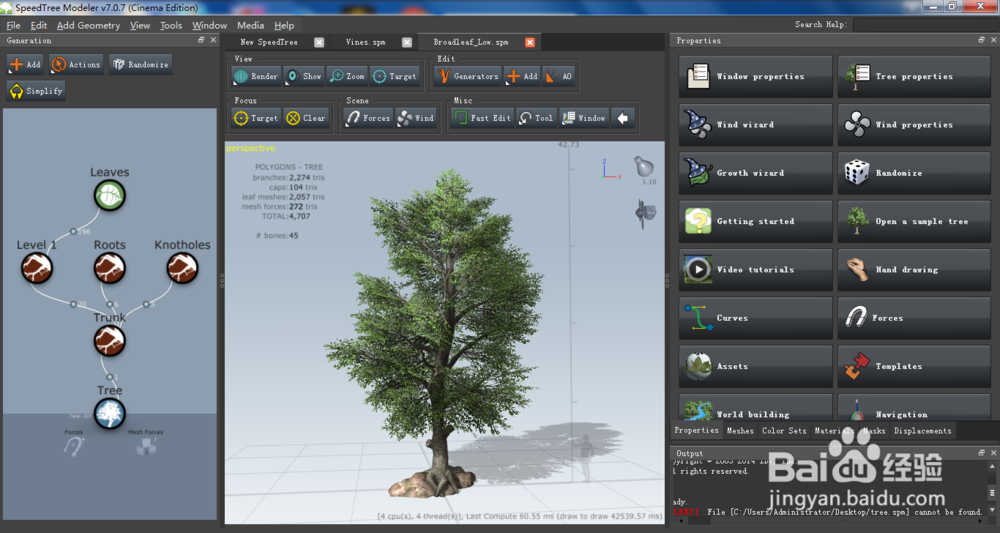The height and width of the screenshot is (533, 1000).
Task: Open the File menu
Action: click(x=13, y=26)
